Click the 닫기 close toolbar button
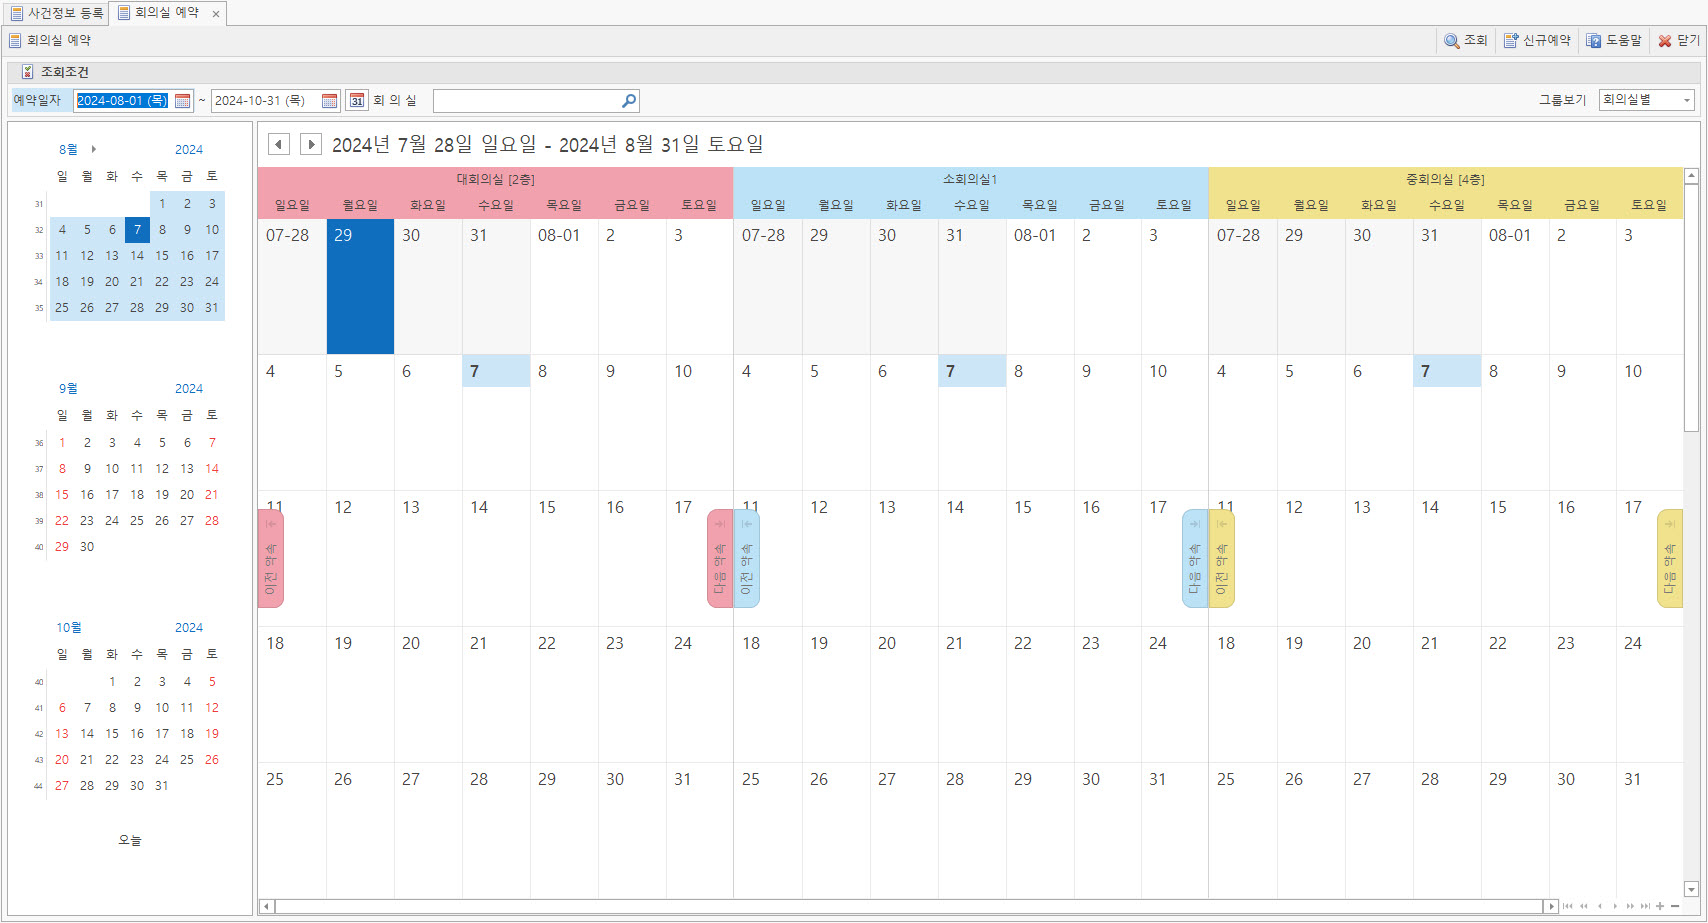Screen dimensions: 1708x923 pos(1678,41)
